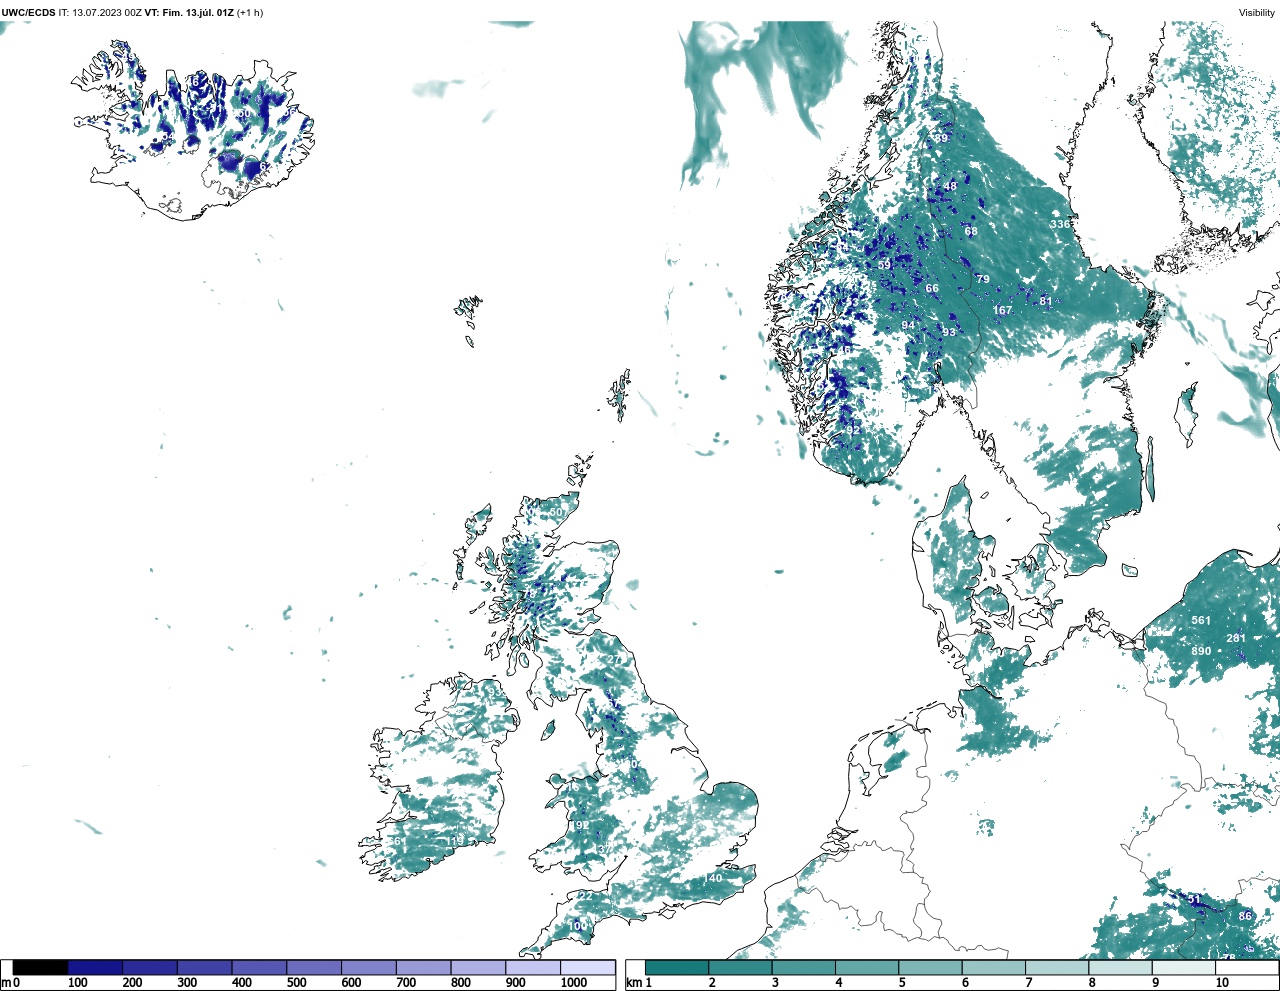This screenshot has height=991, width=1280.
Task: Click the "167" value over Sweden
Action: point(1002,310)
